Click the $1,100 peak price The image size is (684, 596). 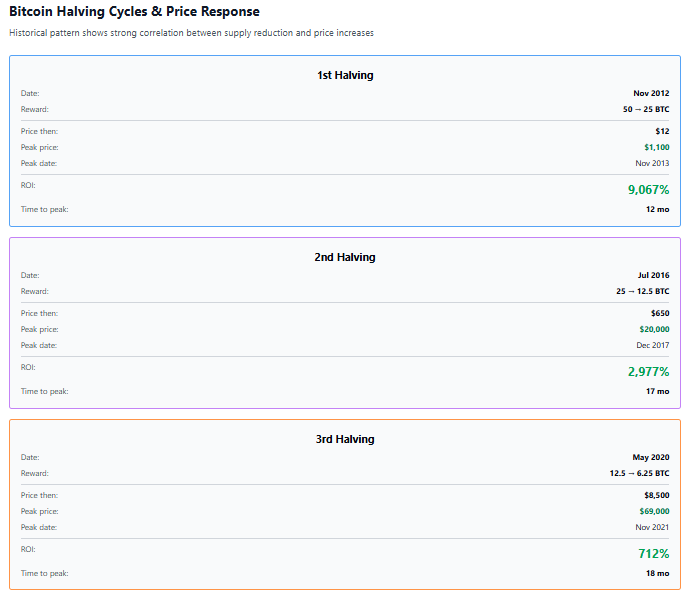[x=656, y=147]
